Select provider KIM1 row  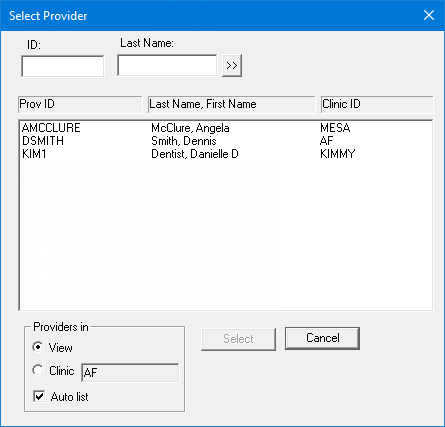click(226, 154)
